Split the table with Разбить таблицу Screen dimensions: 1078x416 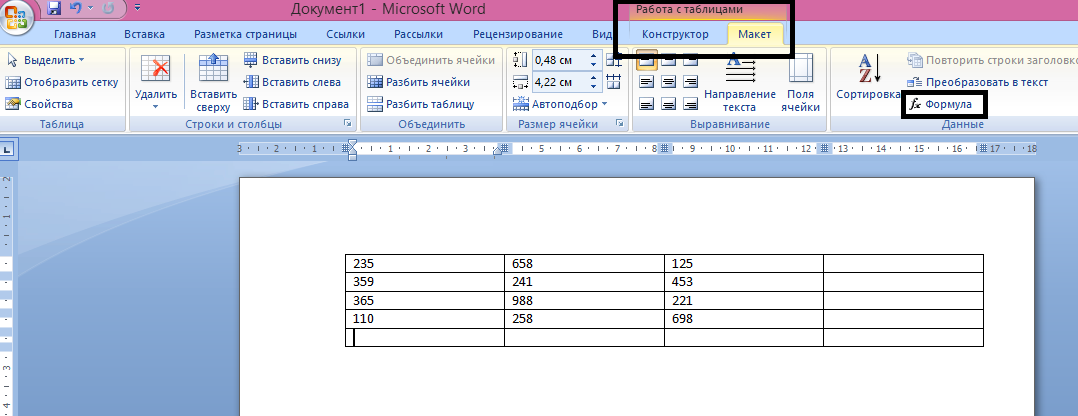point(421,104)
